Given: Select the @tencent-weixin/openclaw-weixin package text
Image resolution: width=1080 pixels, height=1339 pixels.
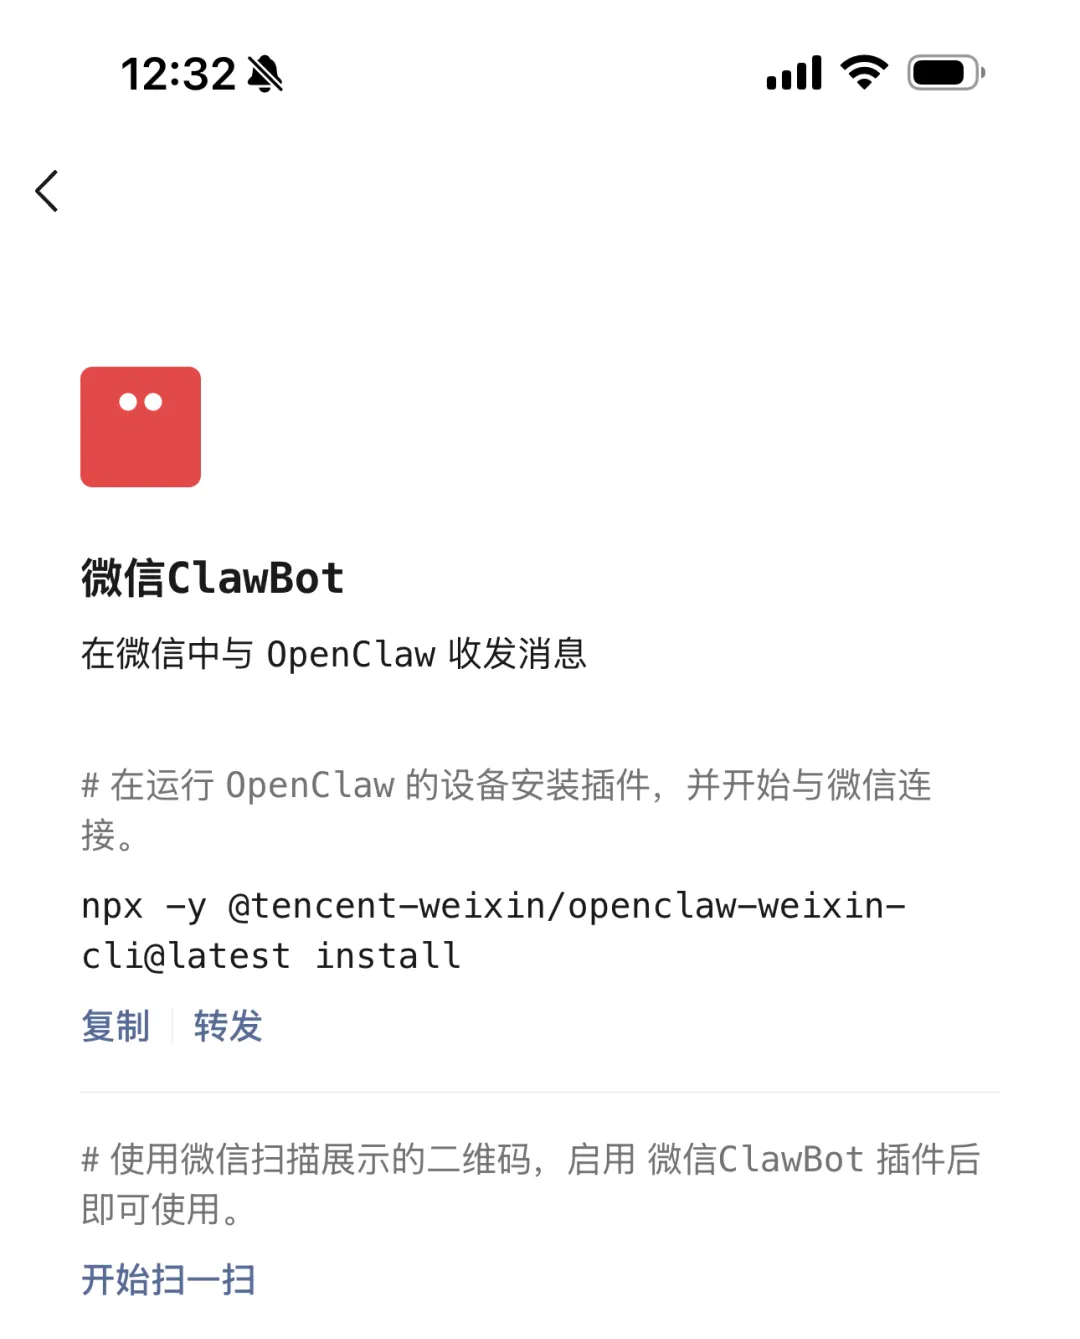Looking at the screenshot, I should [567, 906].
